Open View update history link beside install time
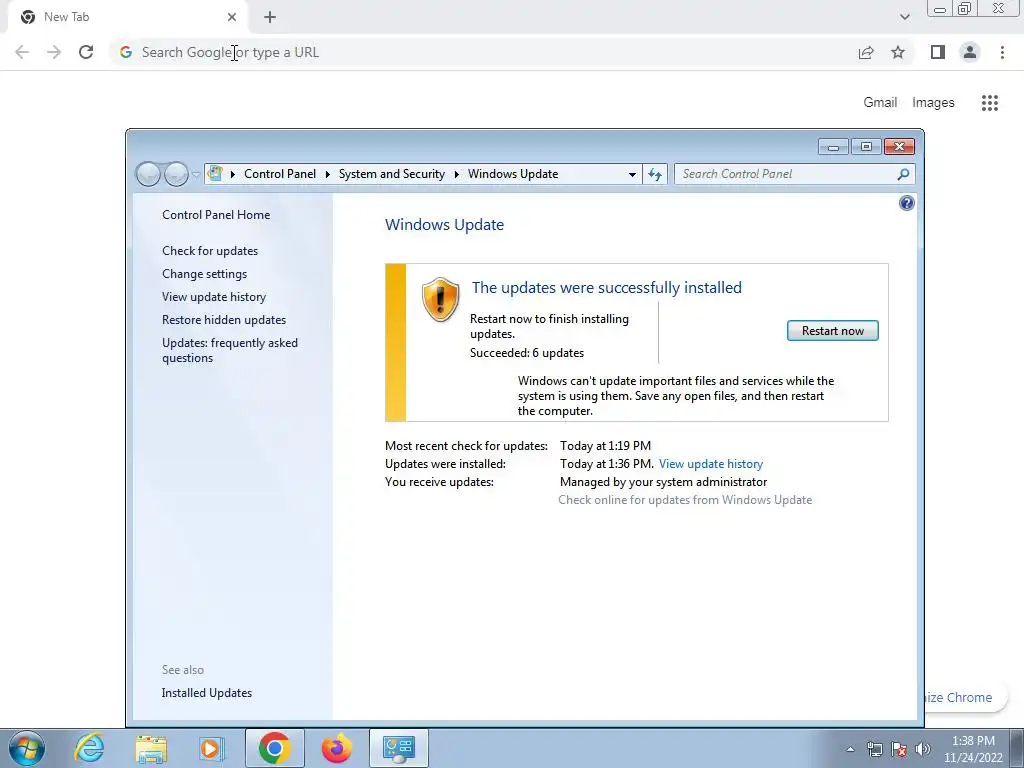Viewport: 1024px width, 768px height. tap(711, 464)
